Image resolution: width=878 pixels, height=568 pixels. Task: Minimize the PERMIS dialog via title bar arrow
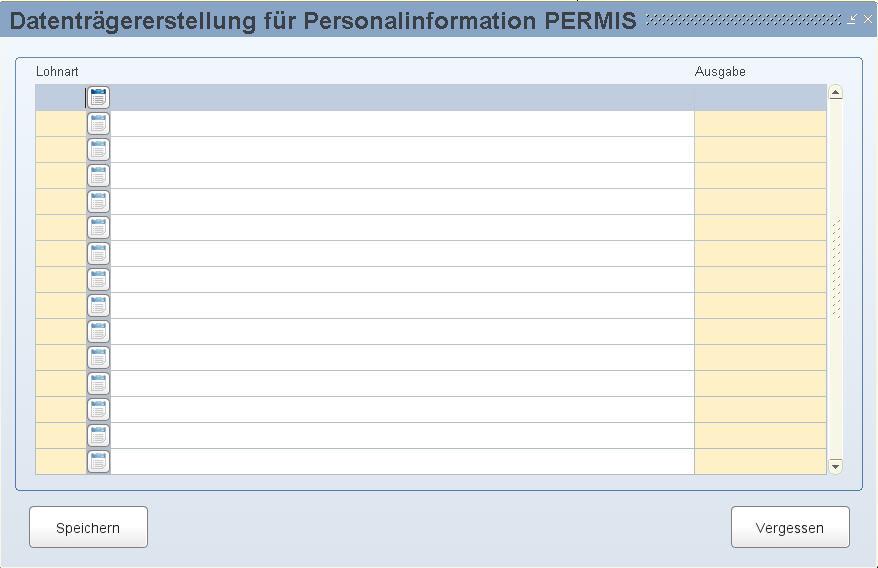point(852,19)
